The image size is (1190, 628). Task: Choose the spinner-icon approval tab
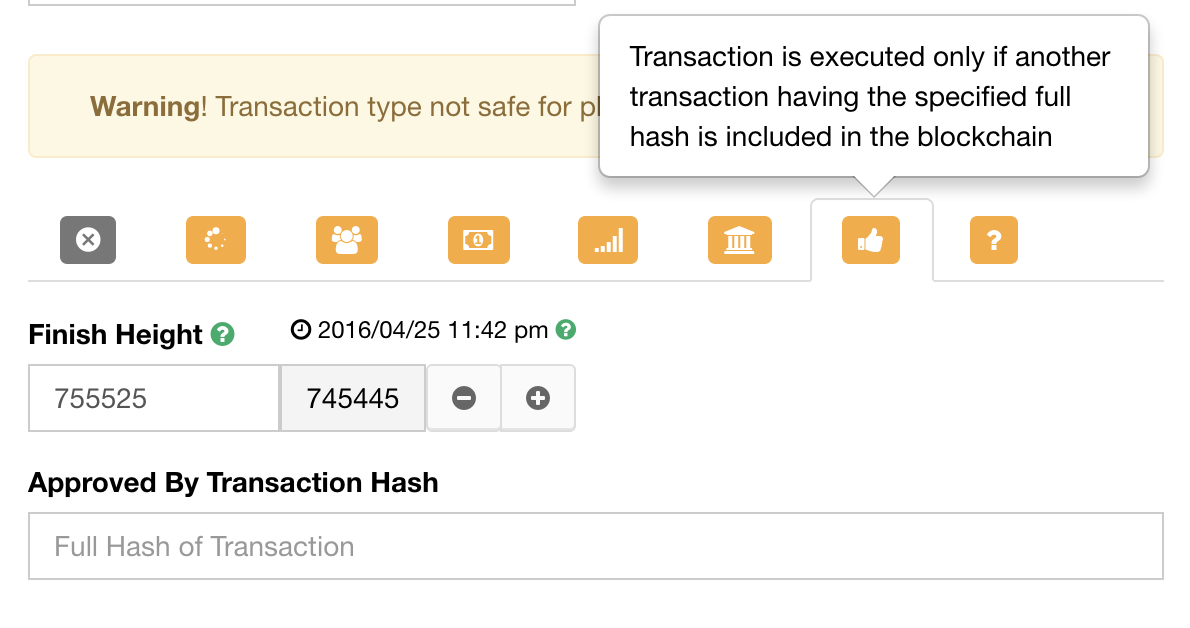216,240
